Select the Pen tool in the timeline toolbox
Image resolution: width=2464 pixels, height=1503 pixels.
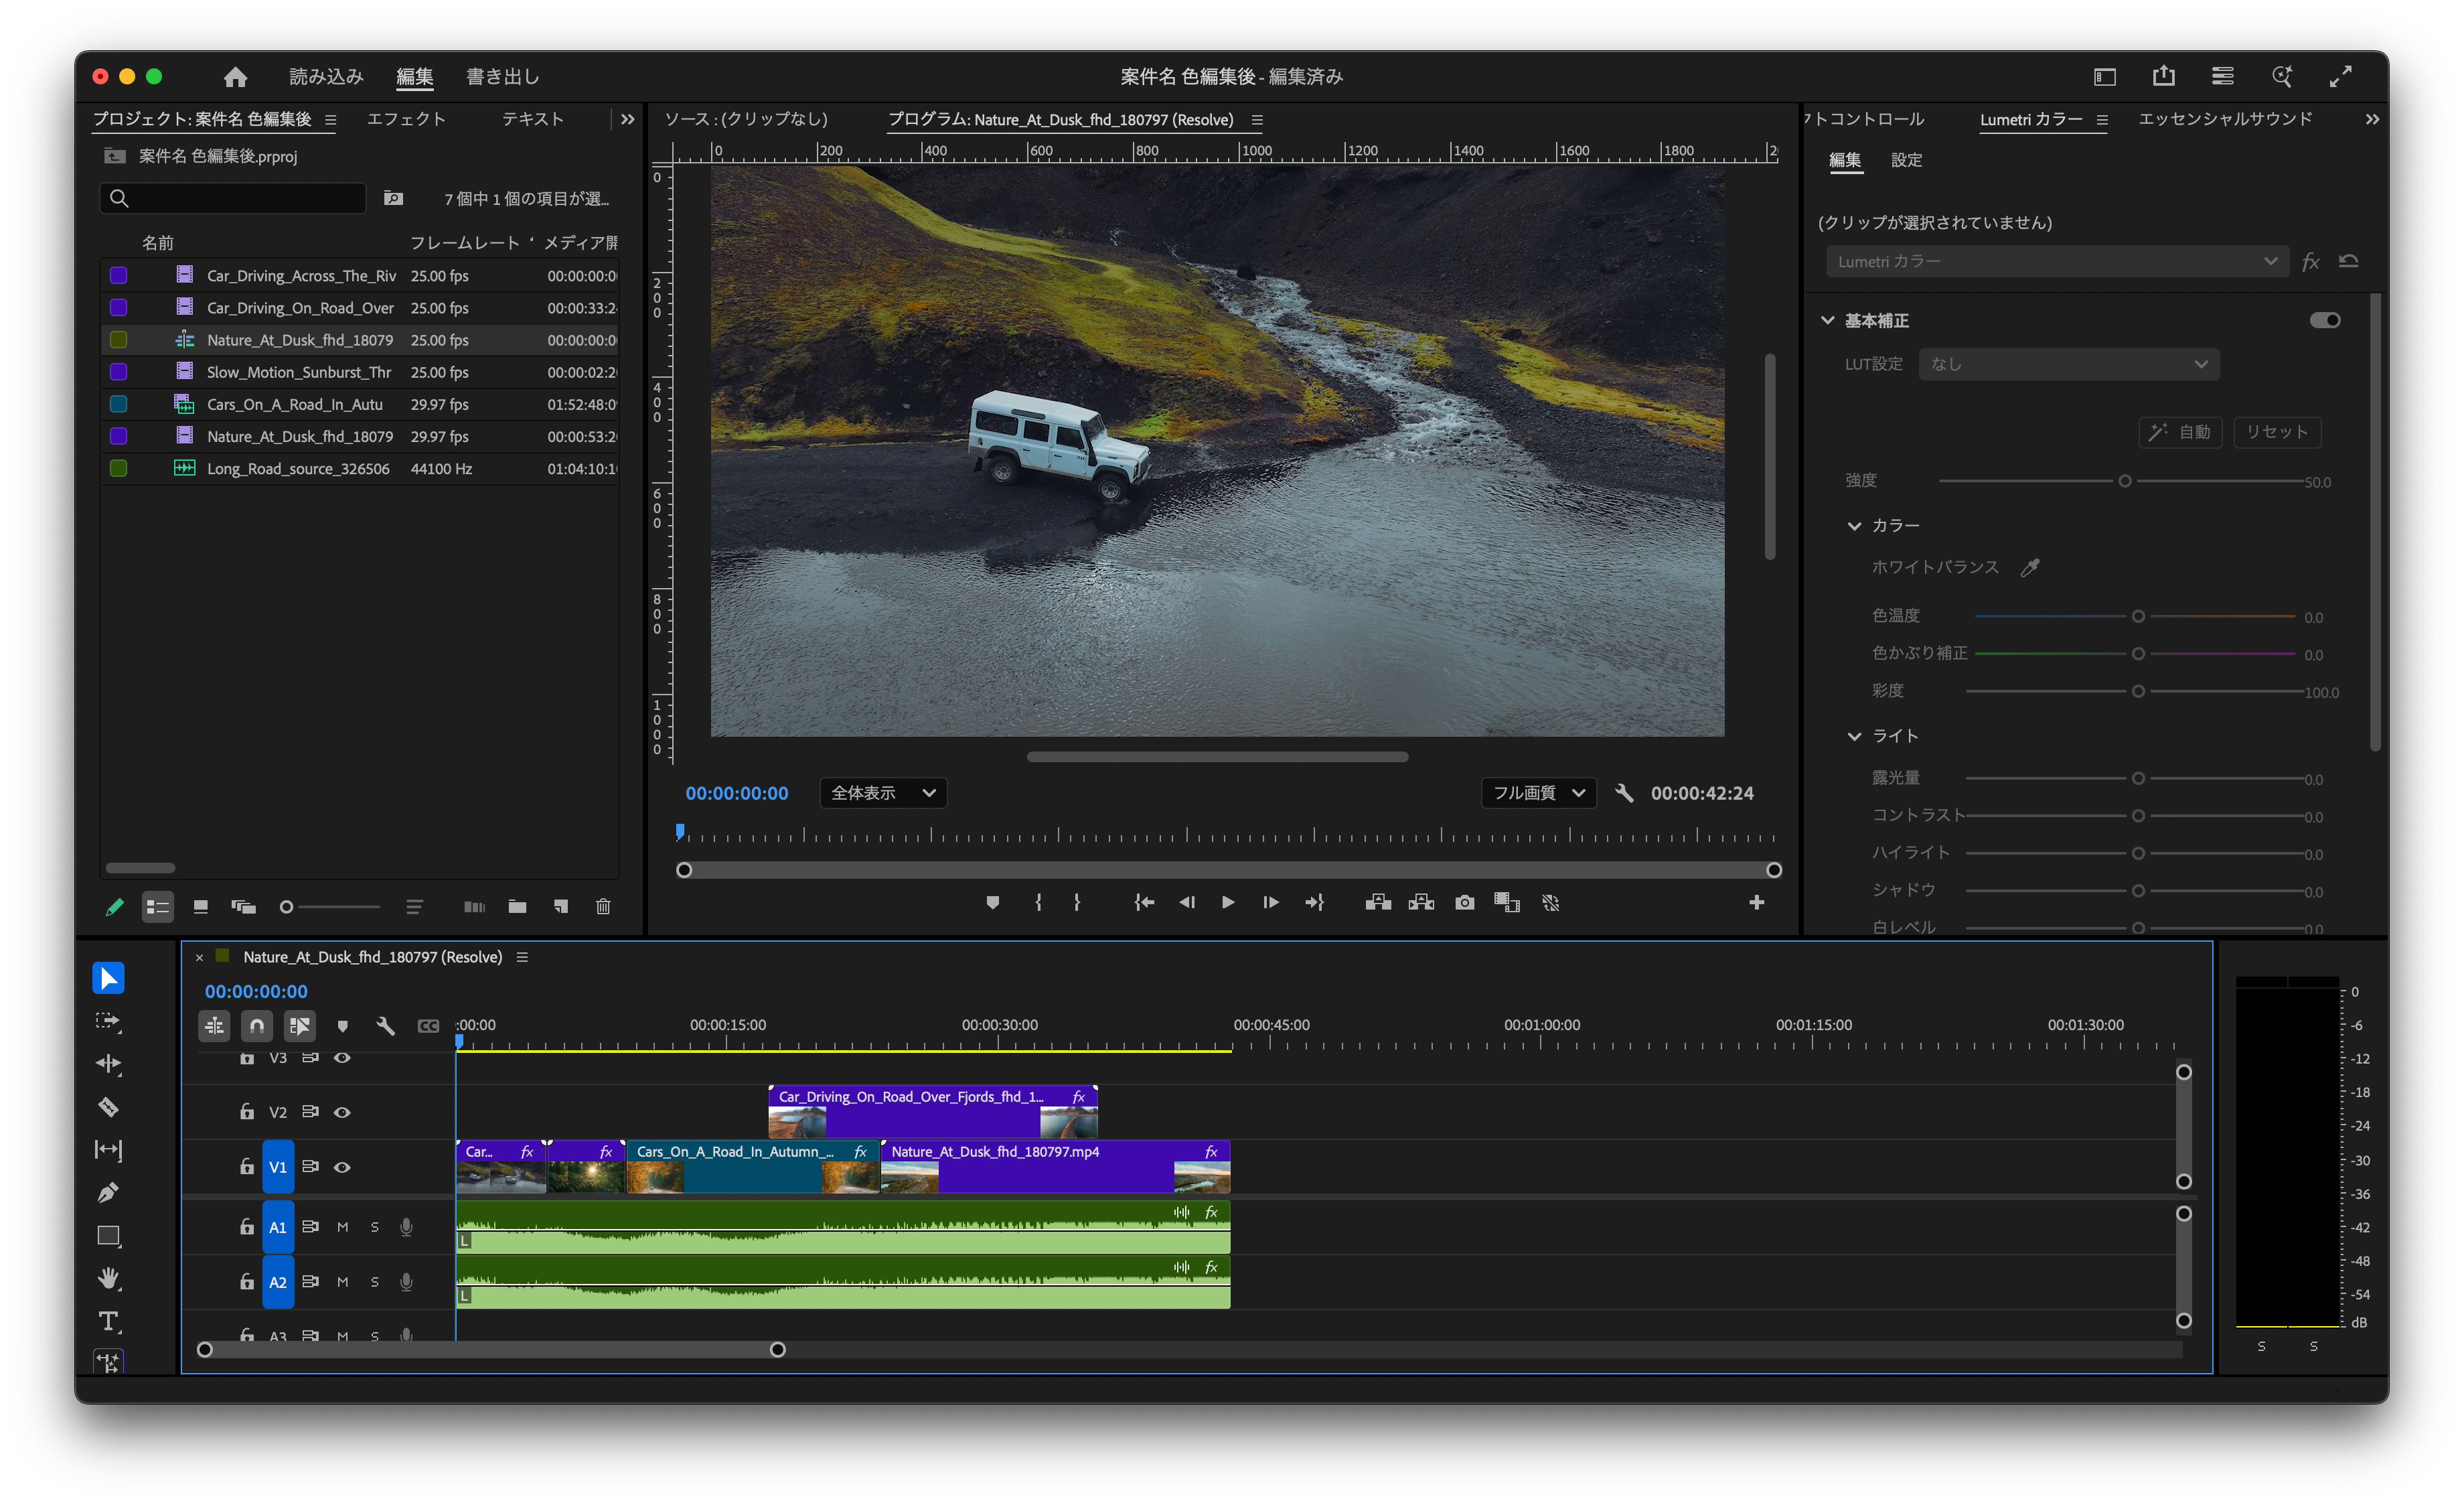coord(108,1192)
